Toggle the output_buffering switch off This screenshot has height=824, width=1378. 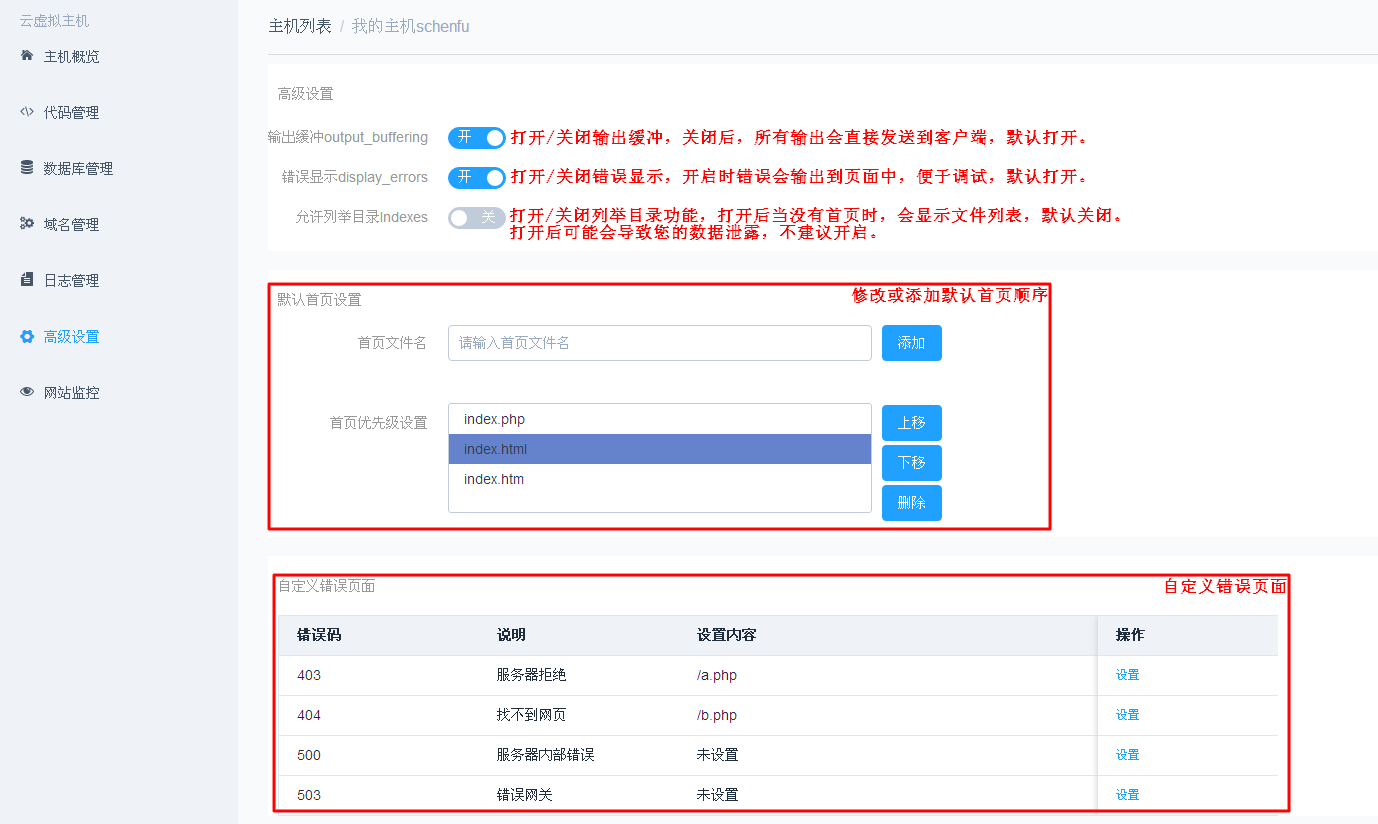tap(477, 137)
